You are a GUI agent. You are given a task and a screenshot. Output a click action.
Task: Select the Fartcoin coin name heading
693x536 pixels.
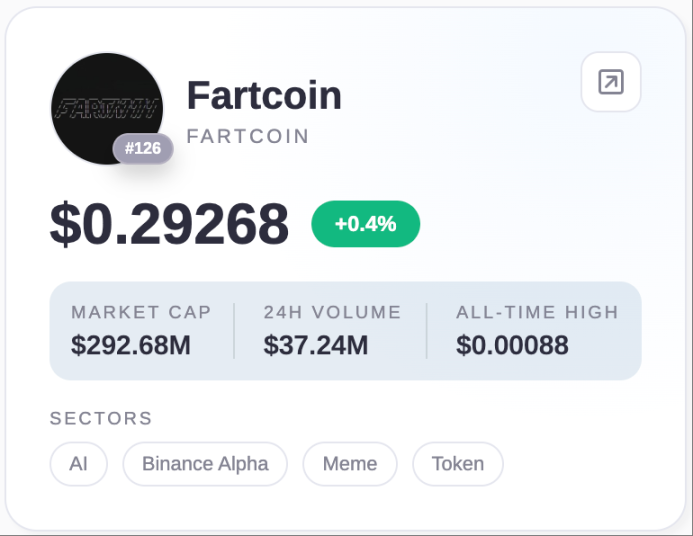264,96
